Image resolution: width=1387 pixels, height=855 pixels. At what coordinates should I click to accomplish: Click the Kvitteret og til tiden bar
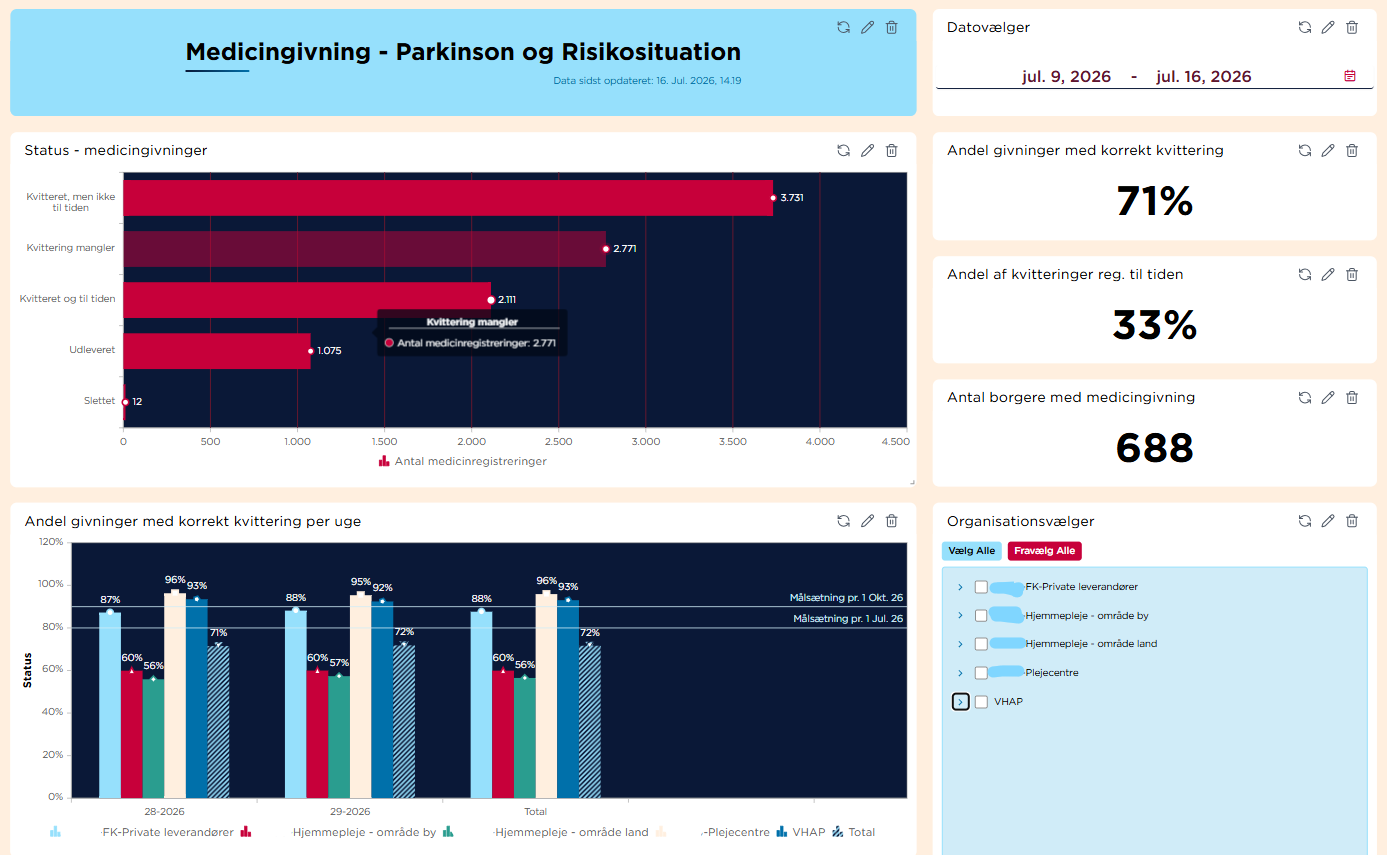tap(307, 300)
